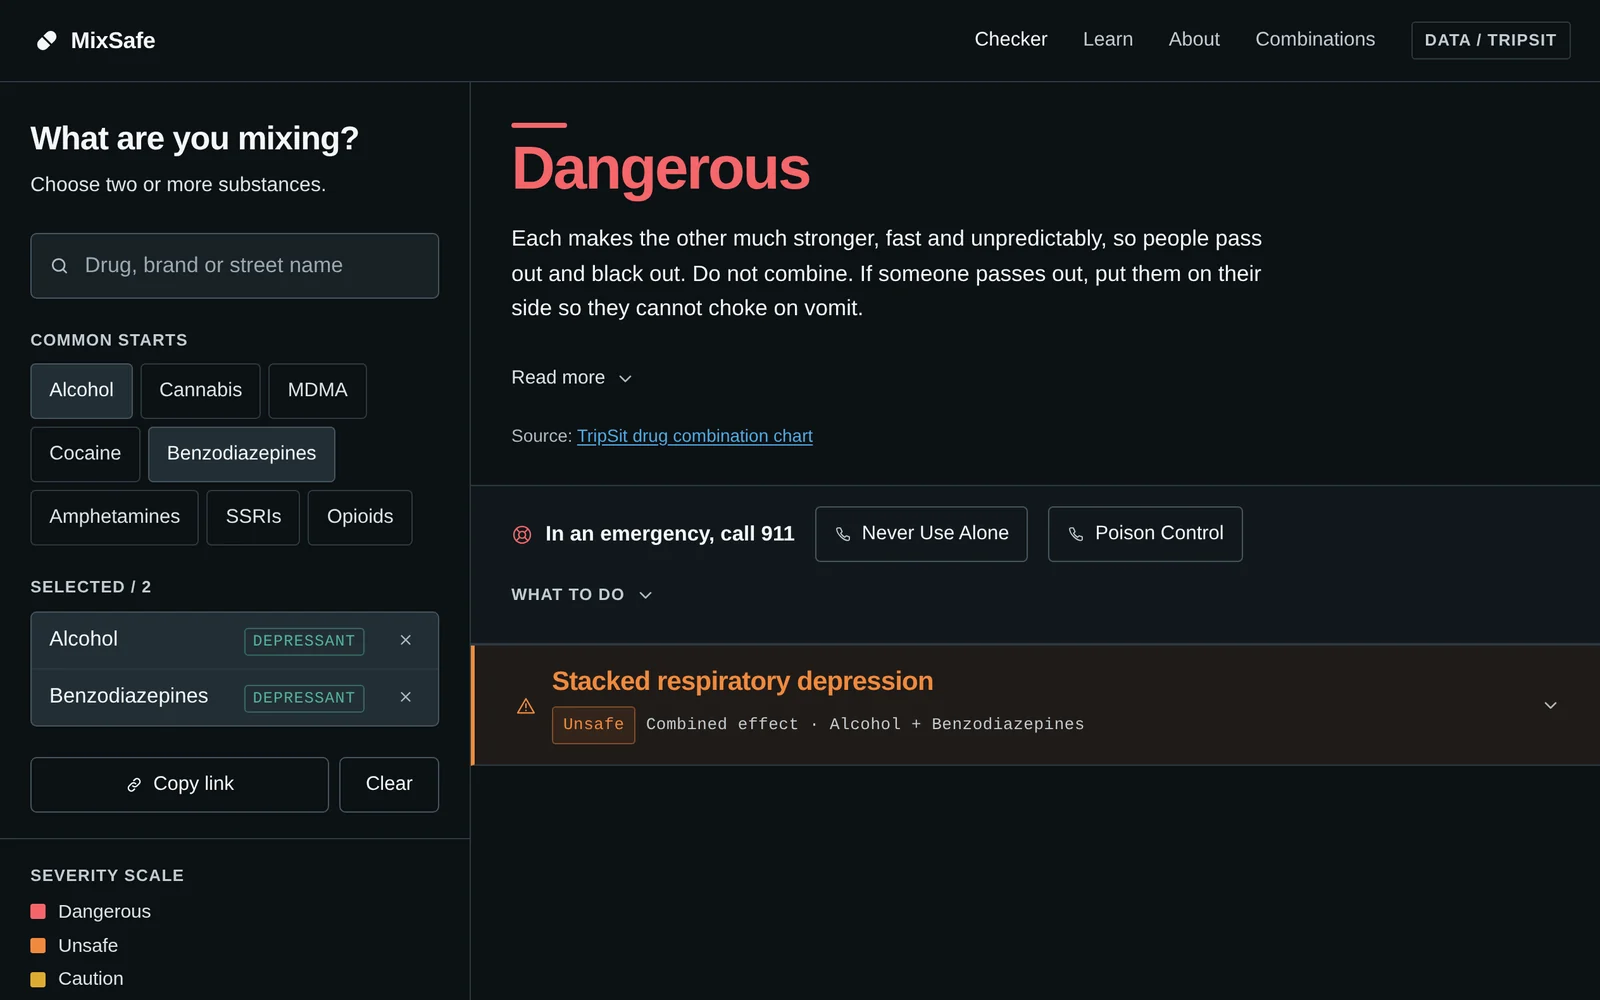The width and height of the screenshot is (1600, 1000).
Task: Click the yellow Caution severity swatch
Action: click(x=38, y=979)
